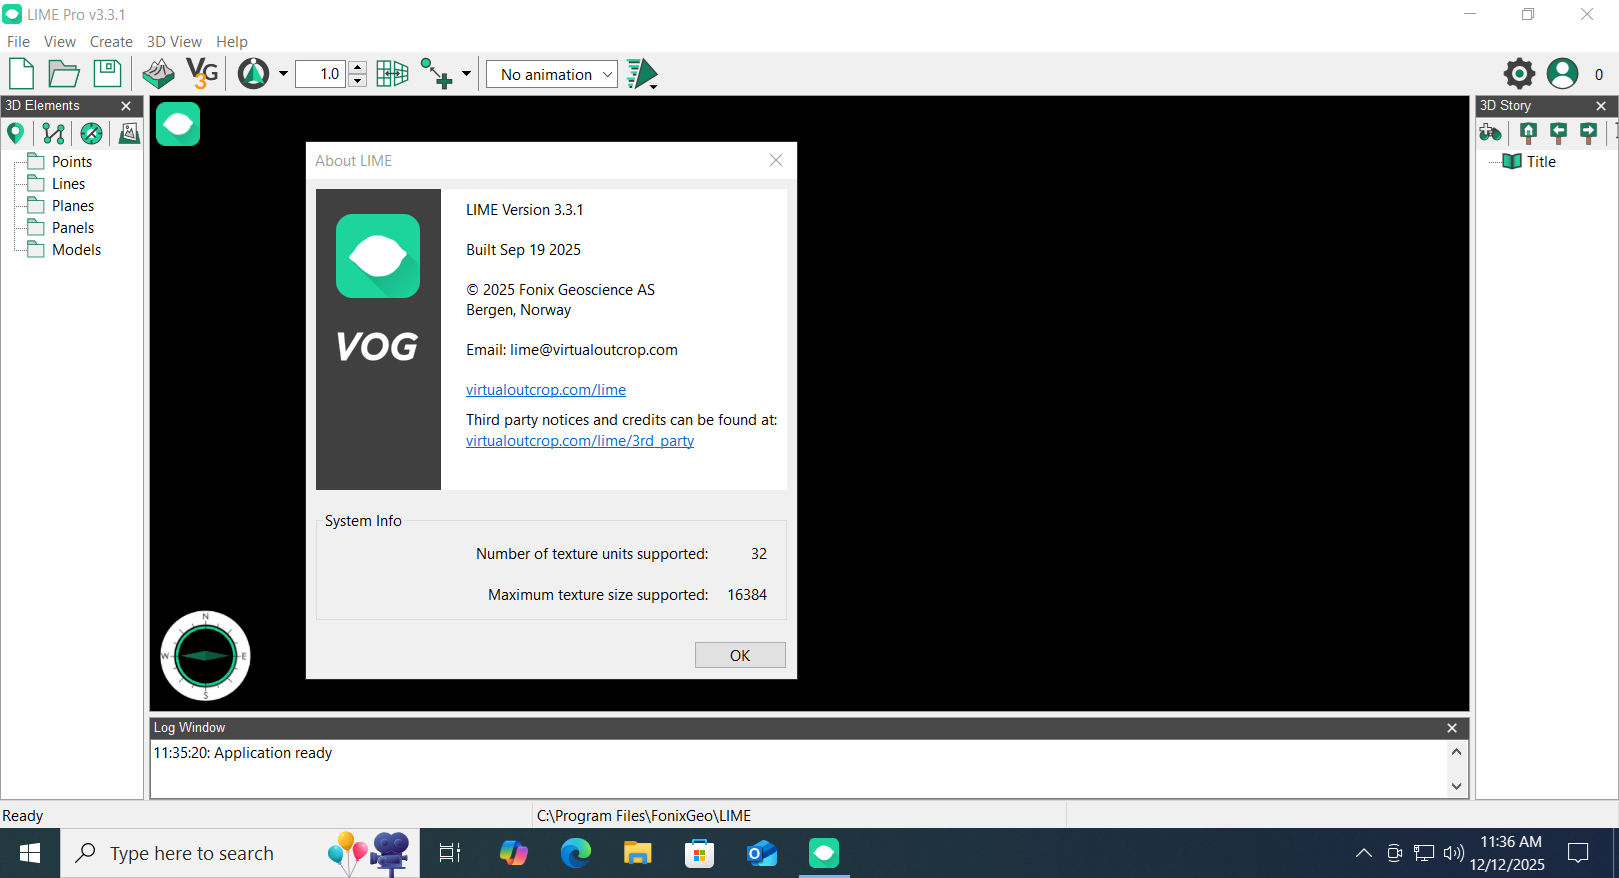The height and width of the screenshot is (878, 1619).
Task: Click the image panel icon in 3D Elements
Action: [x=129, y=133]
